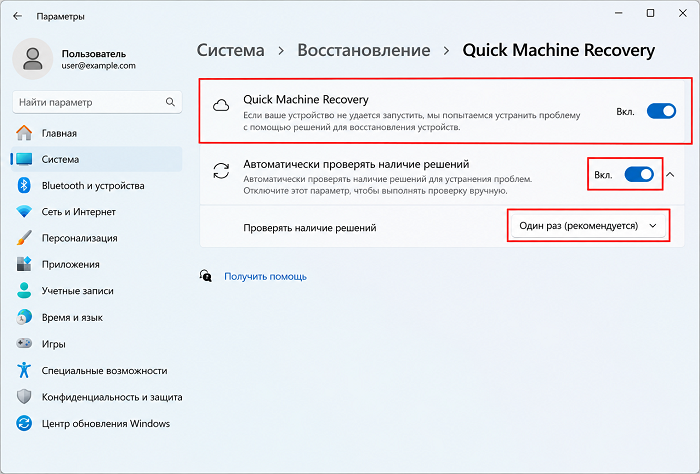Maximize the Параметры window
Screen dimensions: 700x474
point(650,13)
